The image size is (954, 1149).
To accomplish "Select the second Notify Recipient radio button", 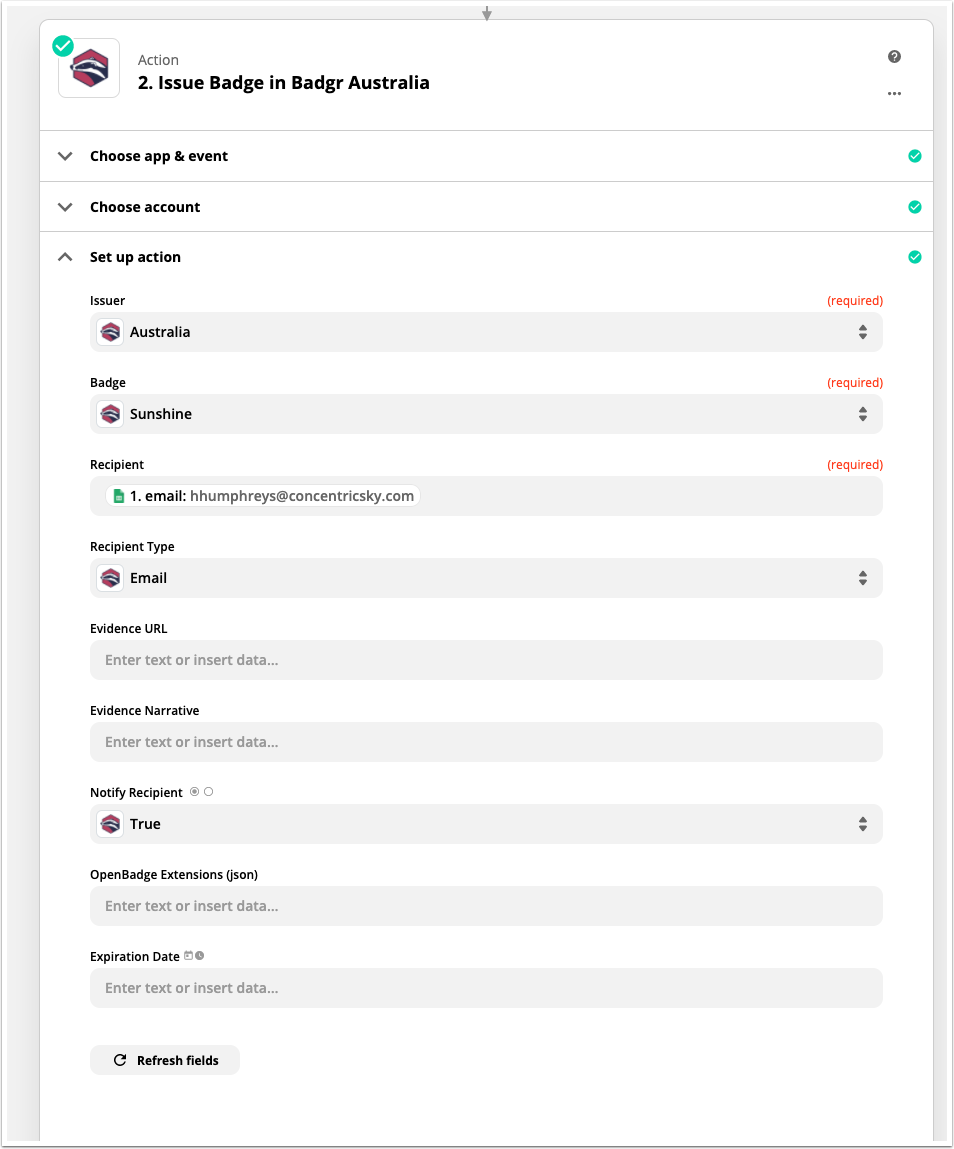I will pyautogui.click(x=209, y=791).
